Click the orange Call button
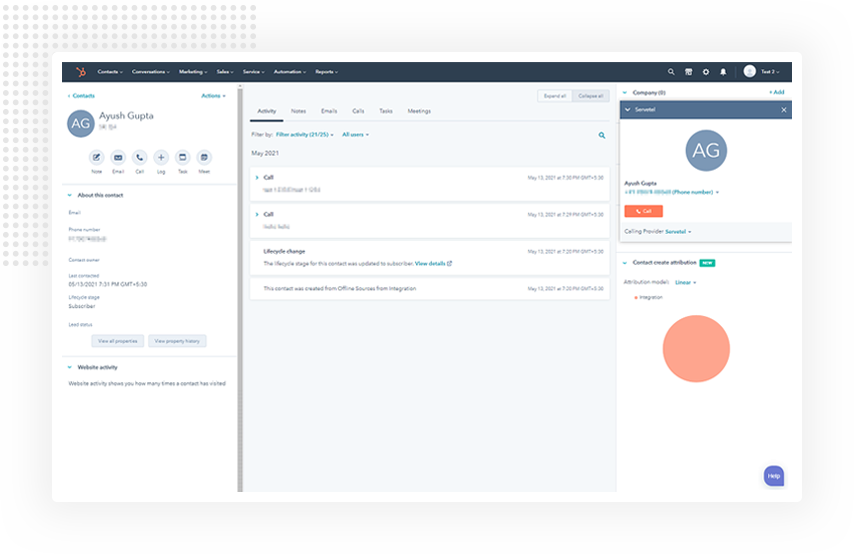Image resolution: width=854 pixels, height=554 pixels. click(x=643, y=211)
